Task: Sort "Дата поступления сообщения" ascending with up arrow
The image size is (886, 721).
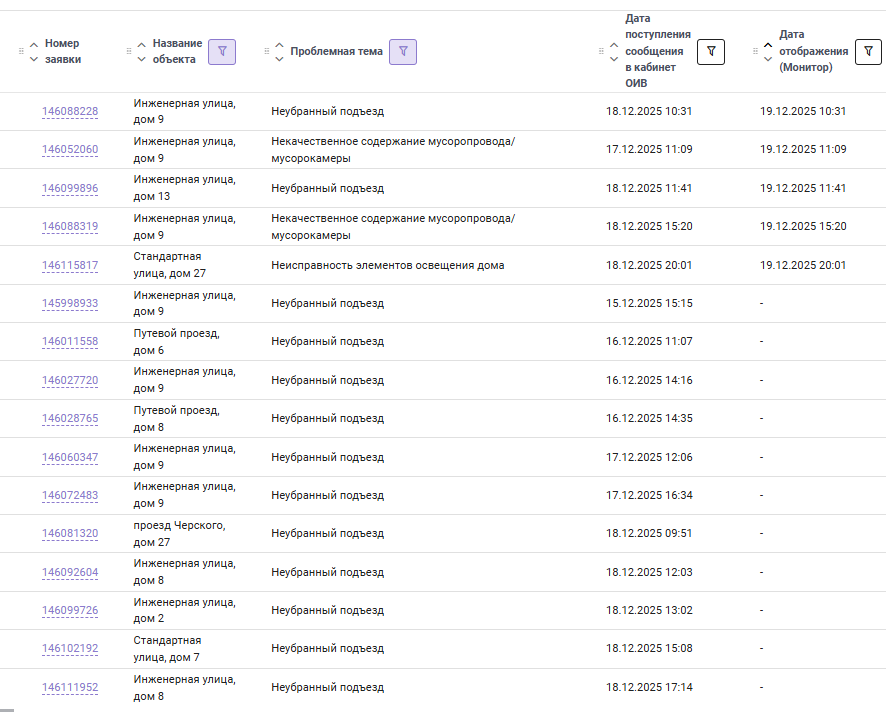Action: pos(613,45)
